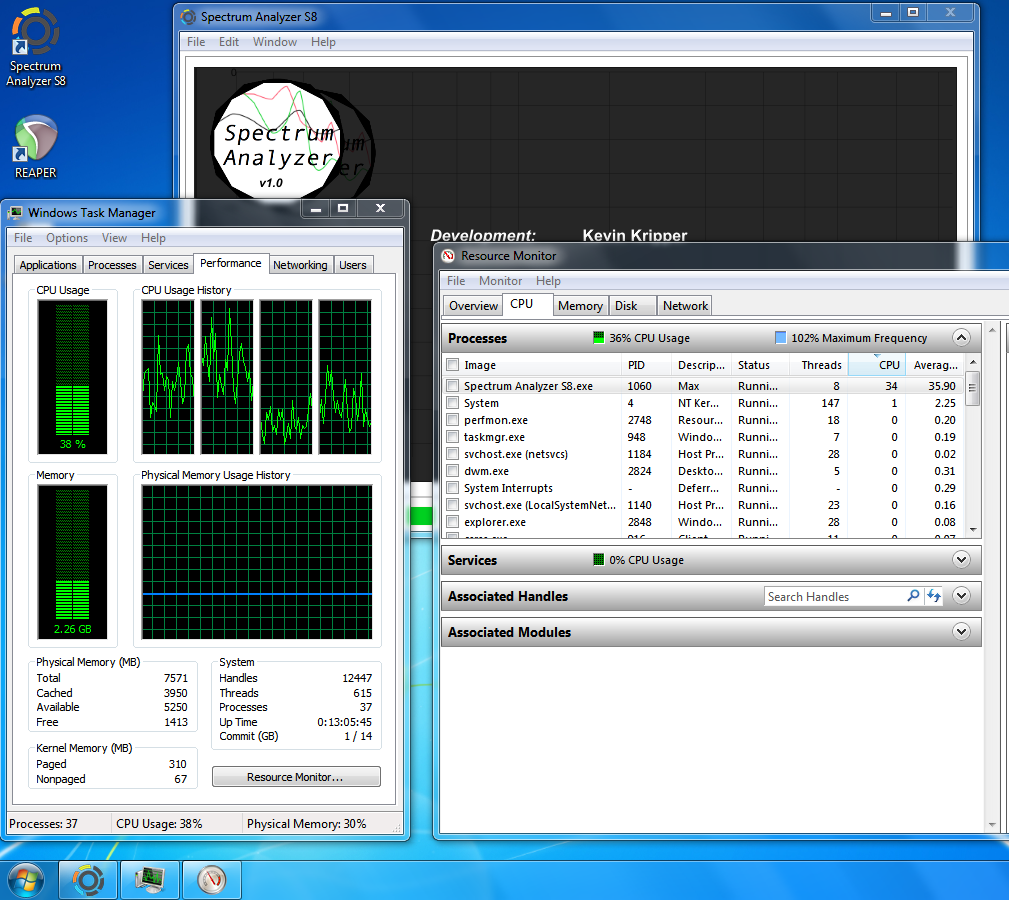Click in the Search Handles field
Viewport: 1009px width, 900px height.
tap(835, 596)
